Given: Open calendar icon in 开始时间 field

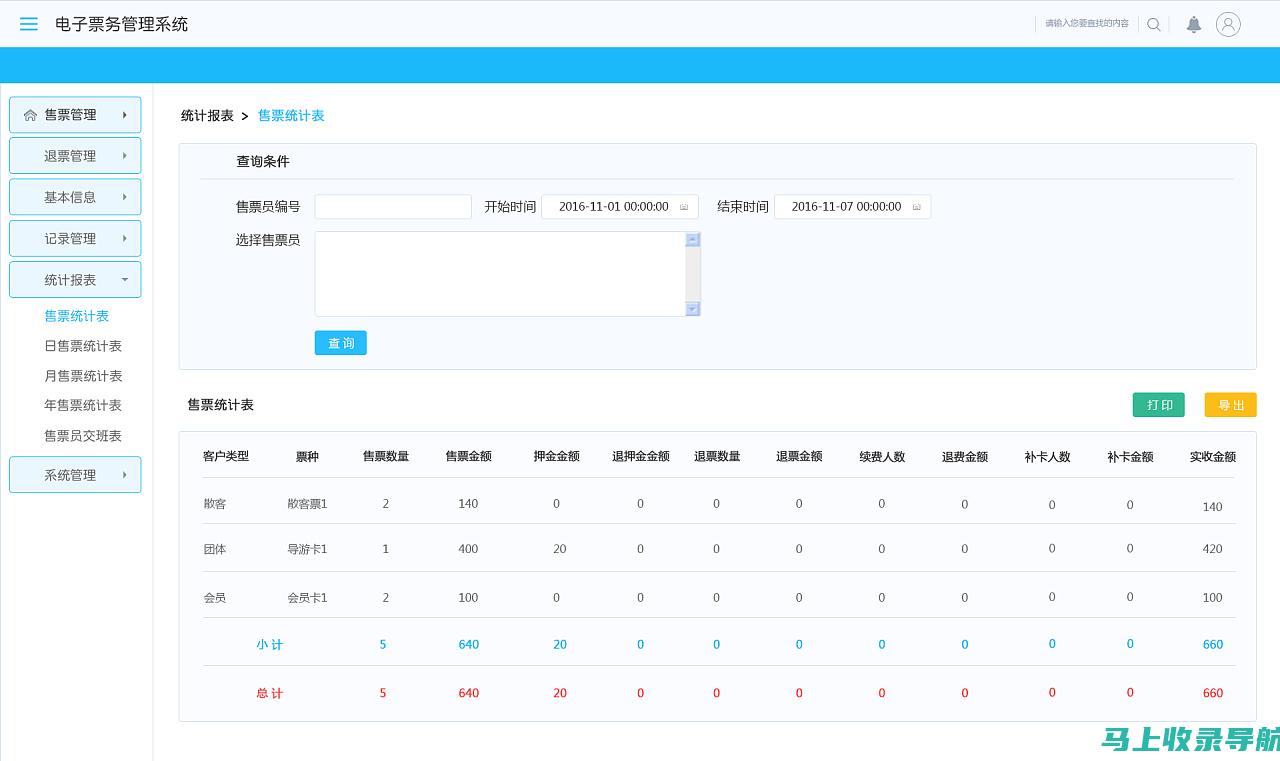Looking at the screenshot, I should click(x=684, y=207).
